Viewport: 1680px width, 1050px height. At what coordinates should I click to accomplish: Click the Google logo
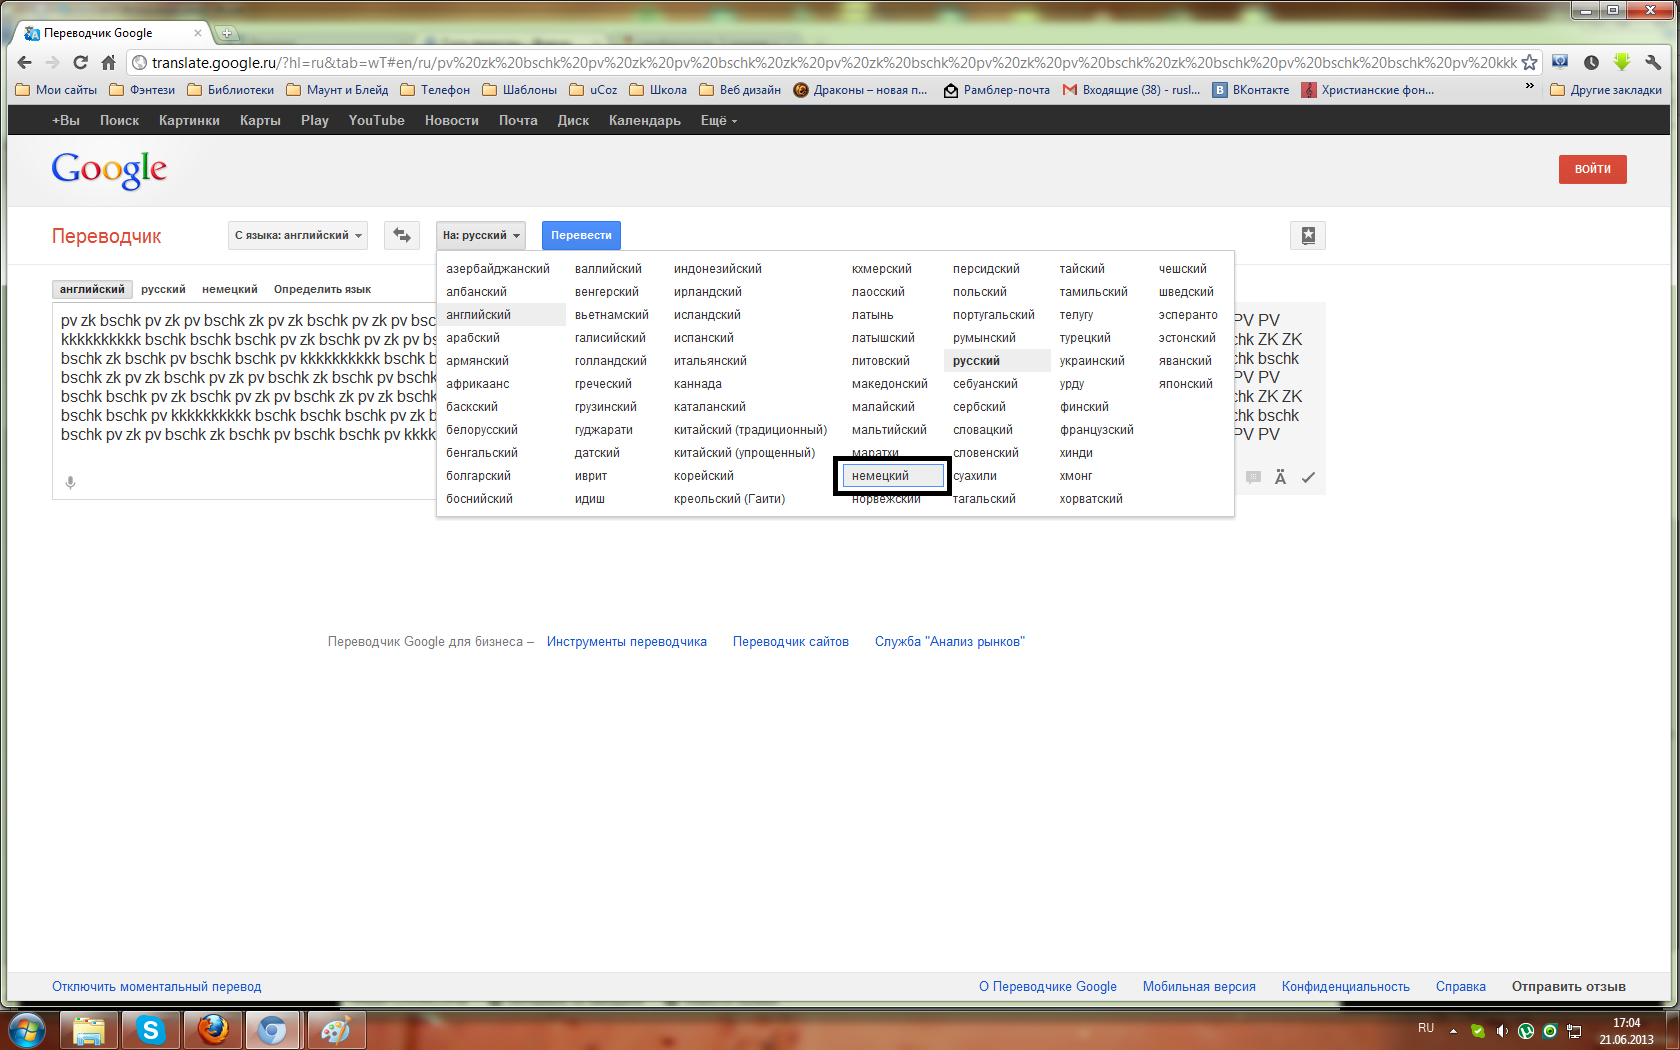coord(109,170)
